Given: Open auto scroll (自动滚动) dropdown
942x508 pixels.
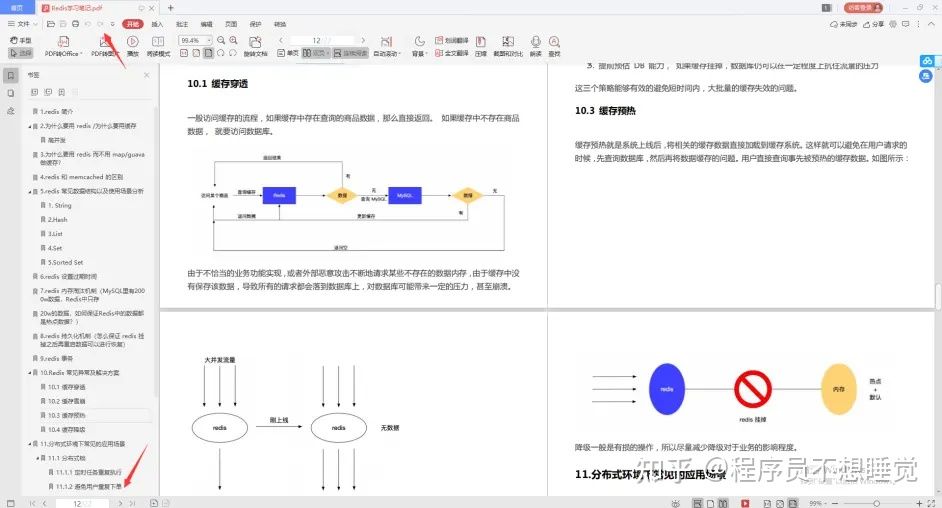Looking at the screenshot, I should click(386, 46).
